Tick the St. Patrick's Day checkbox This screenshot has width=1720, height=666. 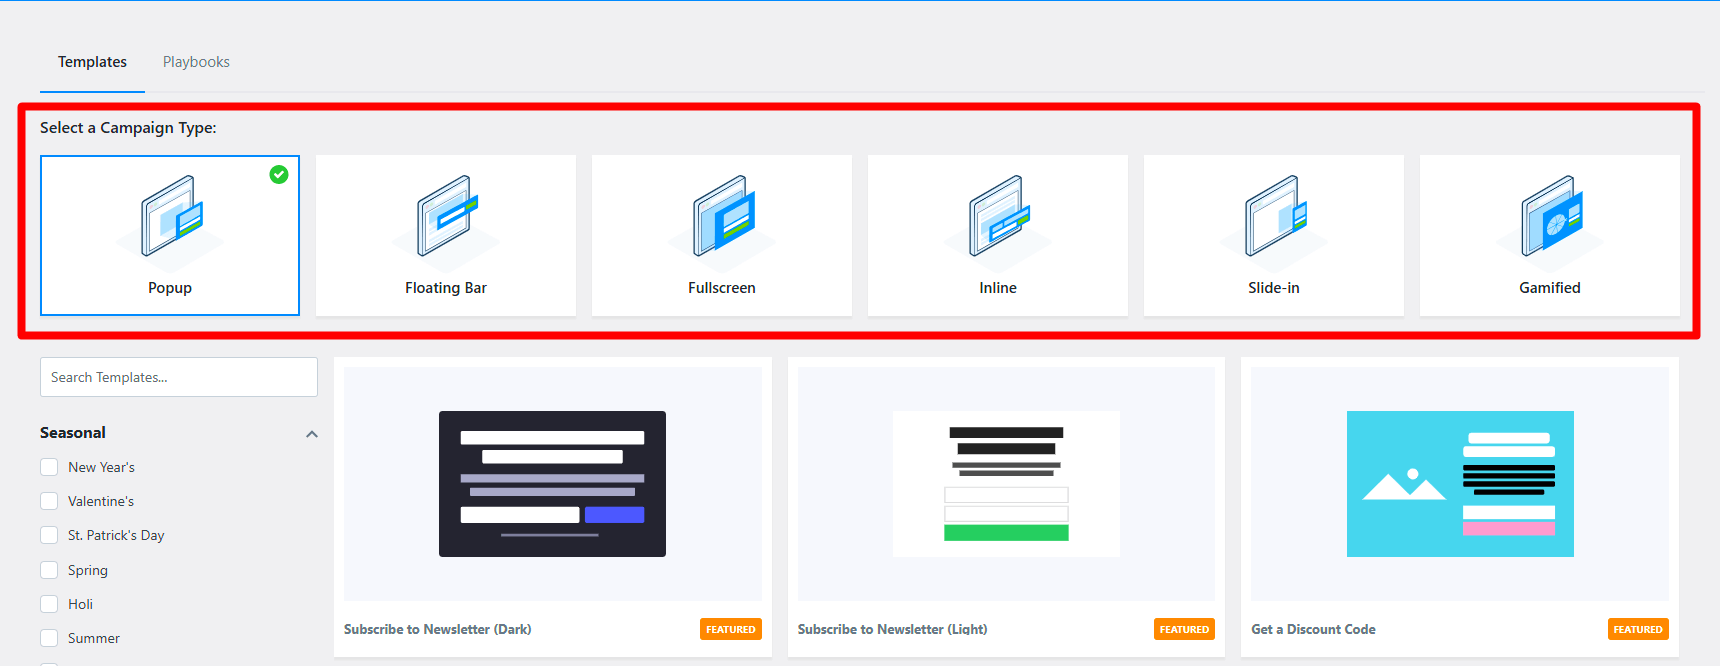tap(49, 535)
